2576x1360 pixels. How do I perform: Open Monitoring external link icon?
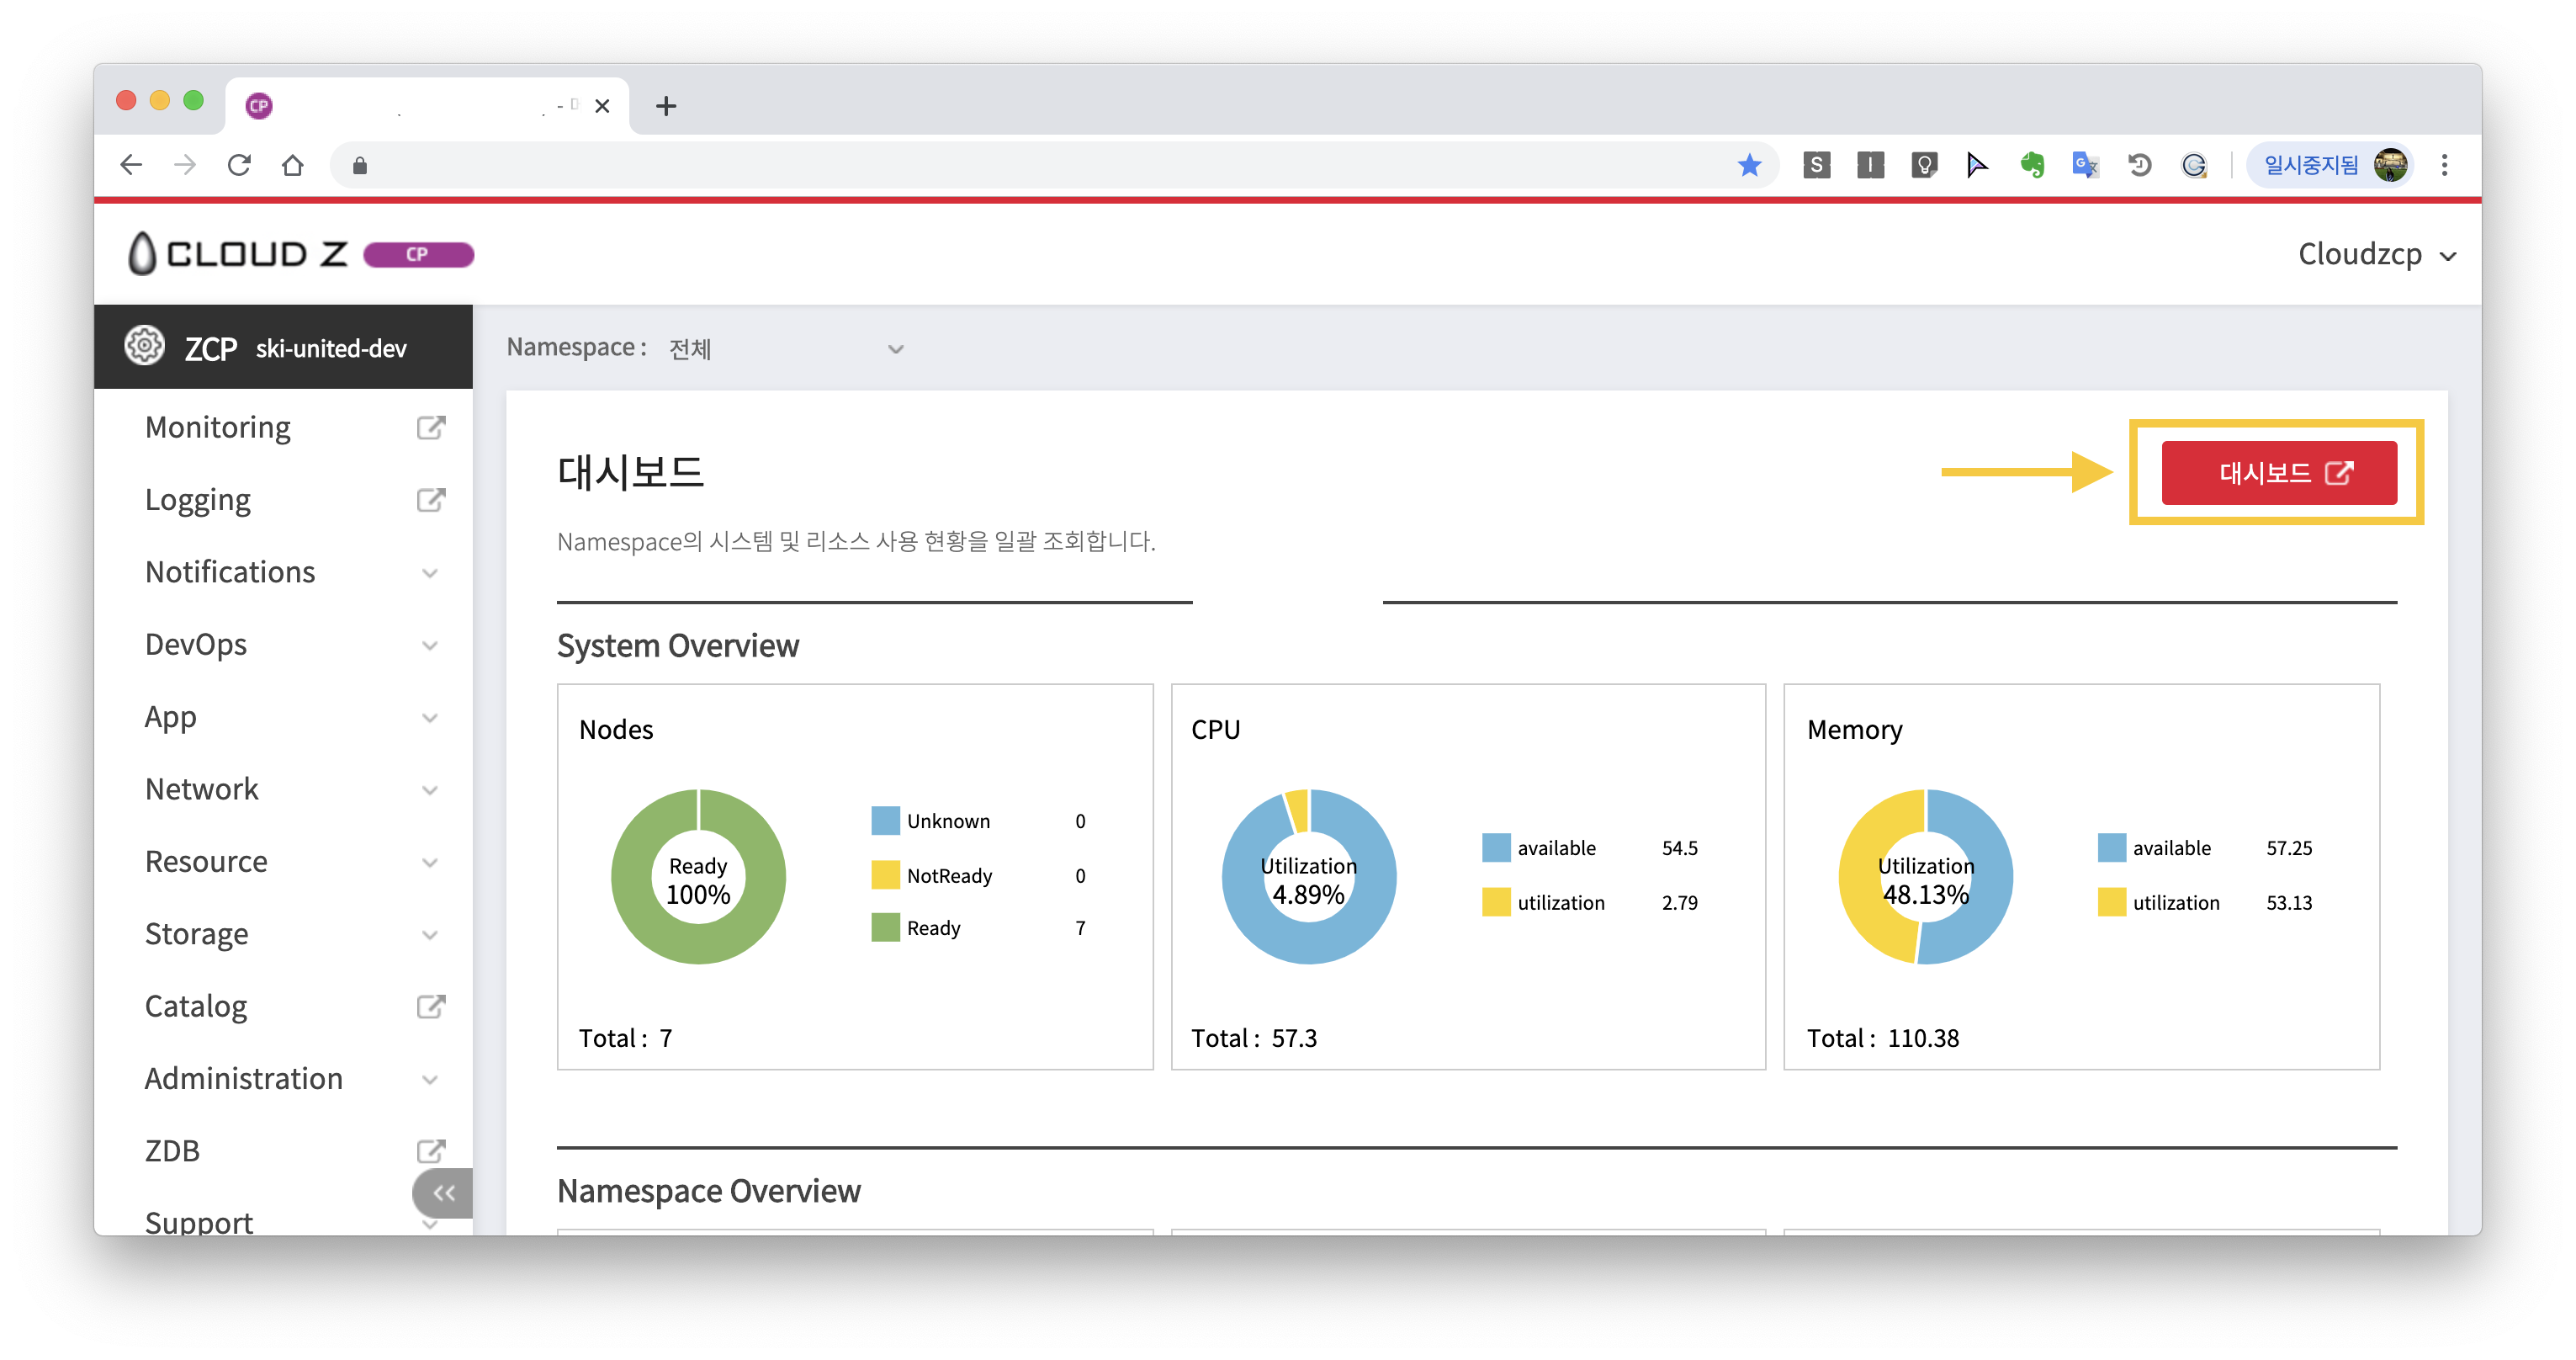430,428
